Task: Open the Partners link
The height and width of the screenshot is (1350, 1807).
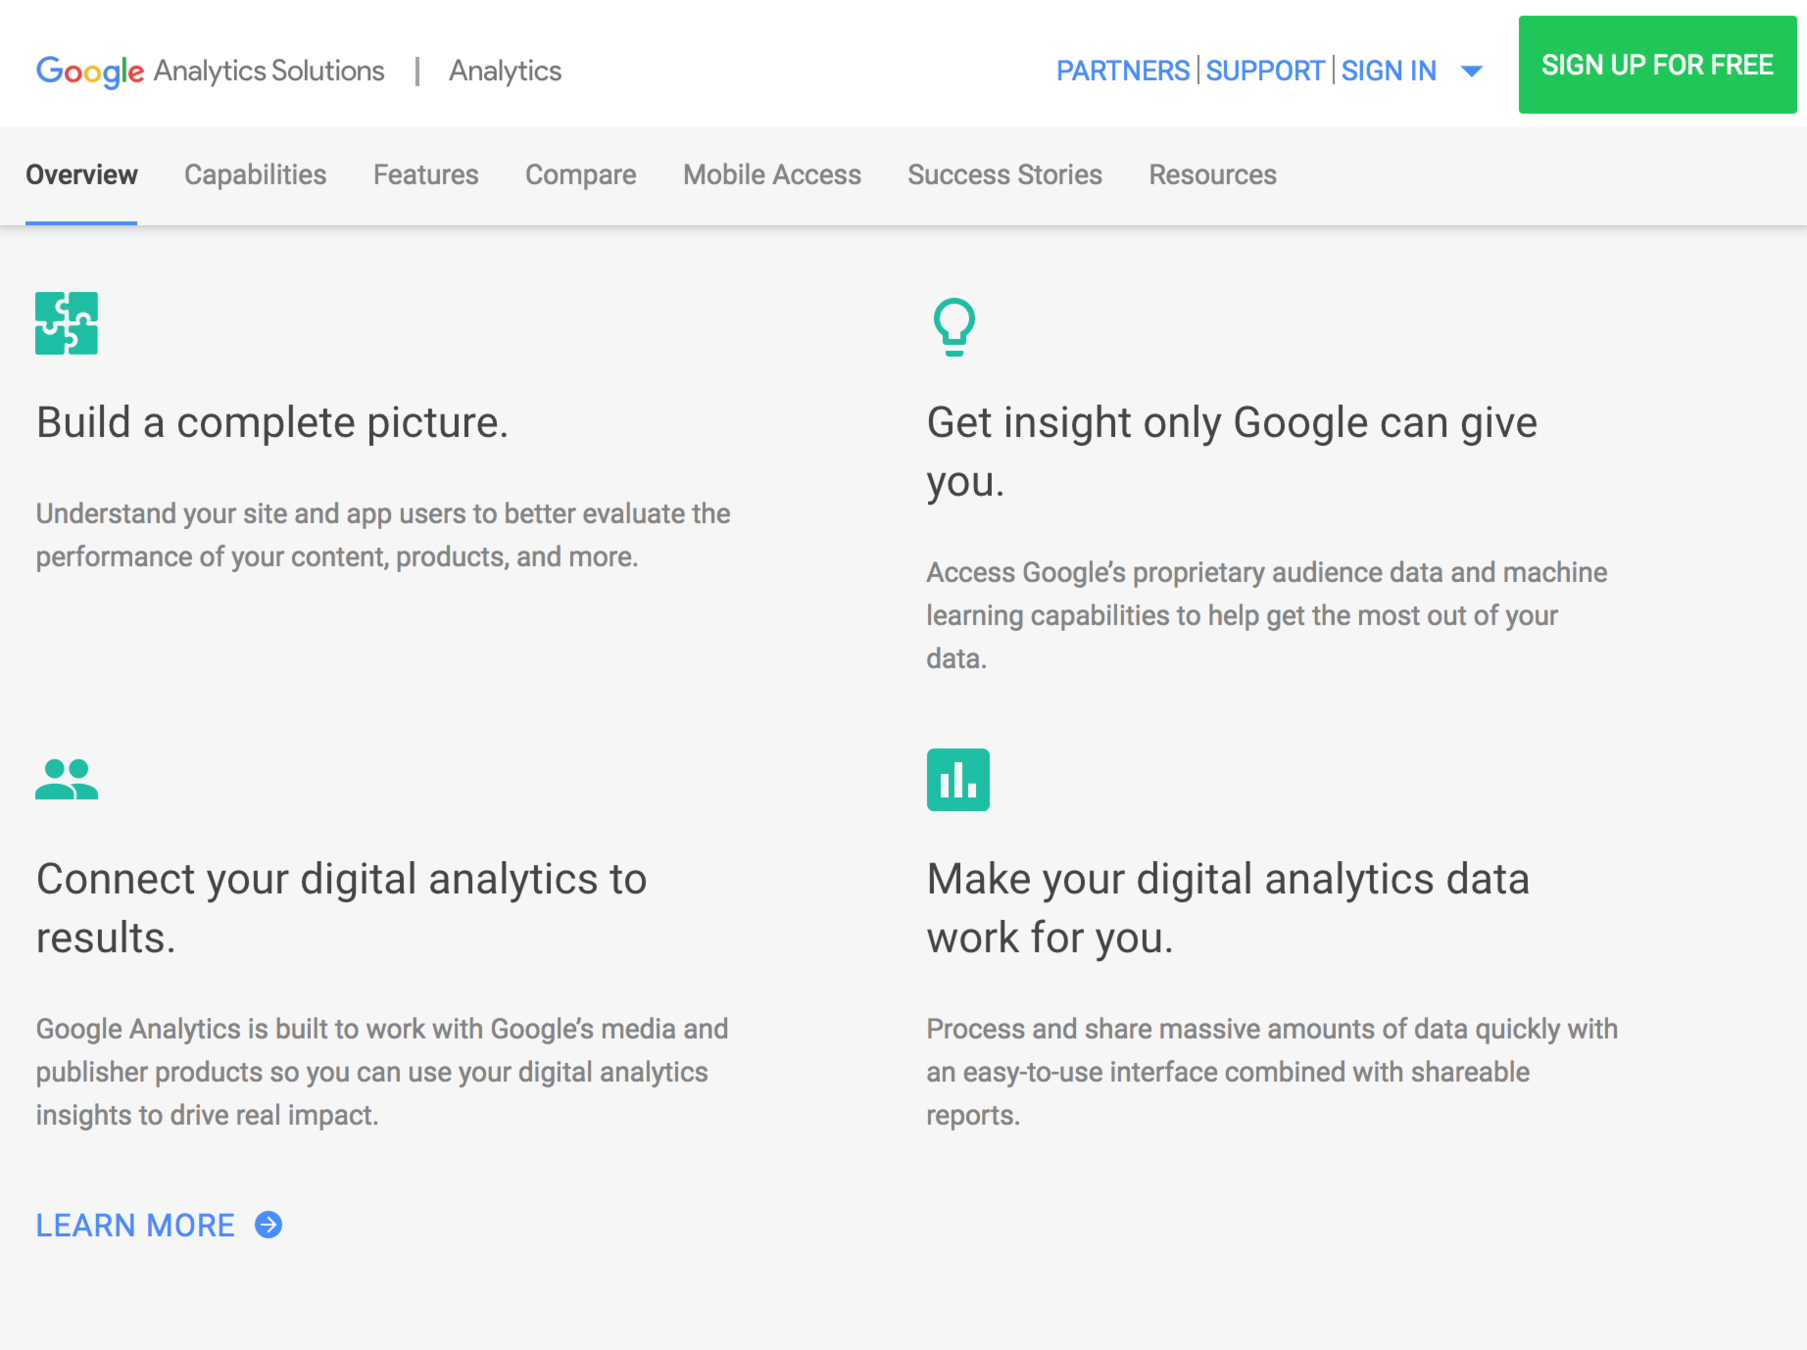Action: 1123,71
